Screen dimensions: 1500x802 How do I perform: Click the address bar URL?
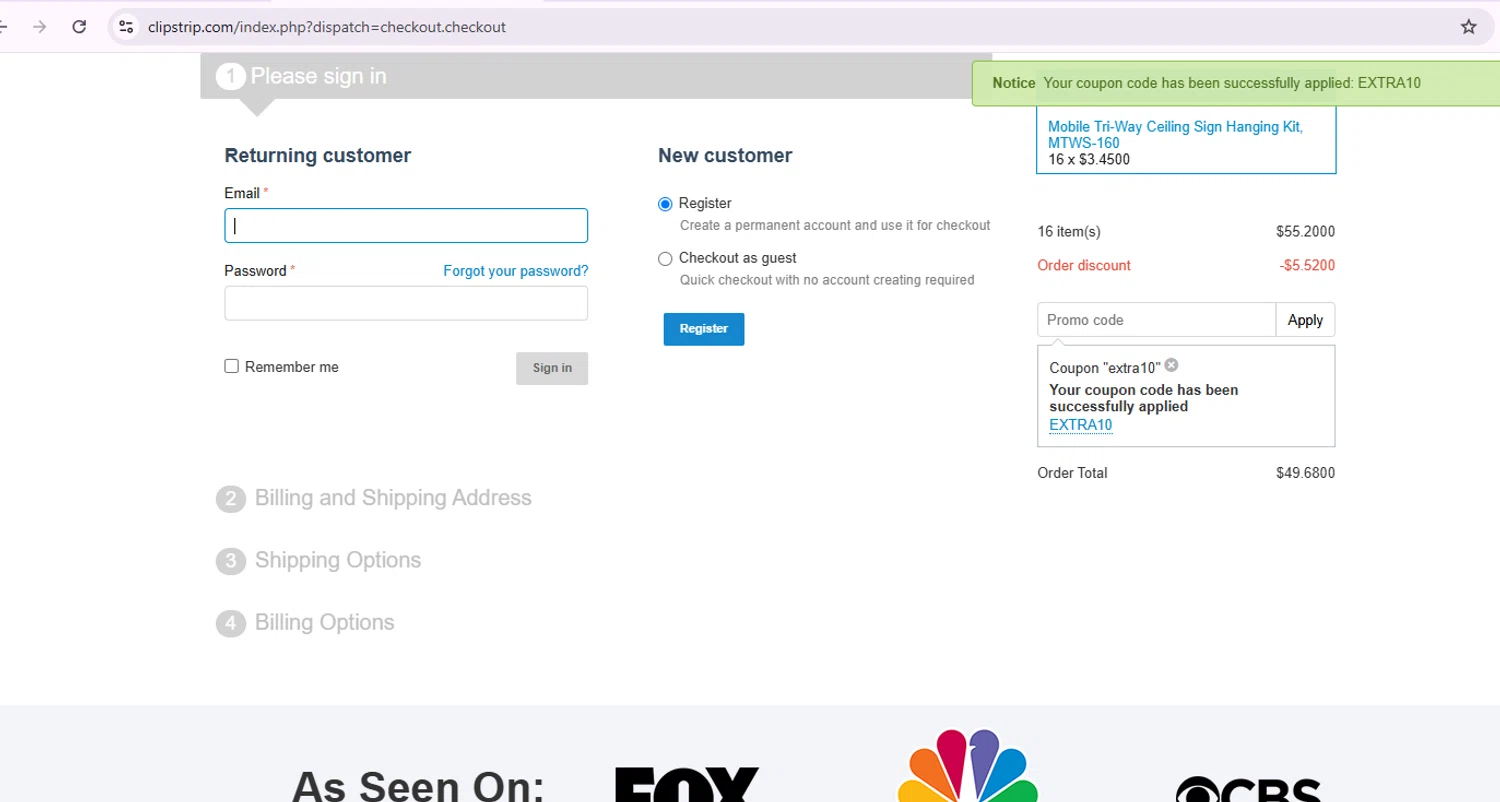point(326,27)
